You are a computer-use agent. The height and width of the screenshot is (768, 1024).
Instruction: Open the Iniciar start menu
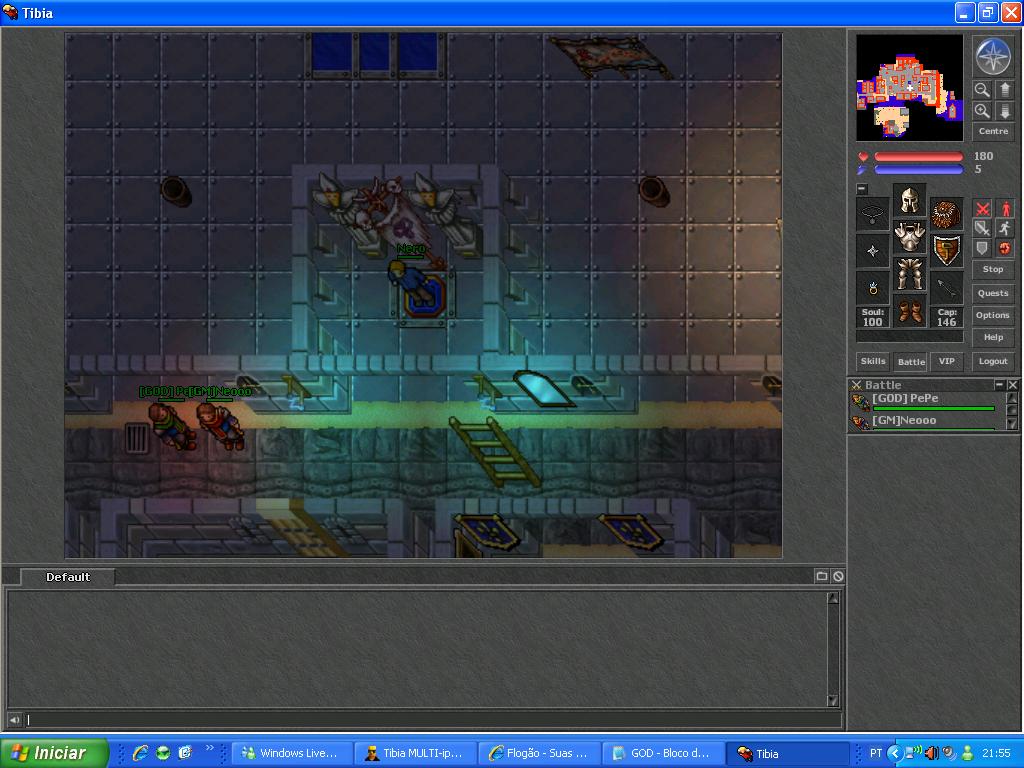[x=54, y=753]
